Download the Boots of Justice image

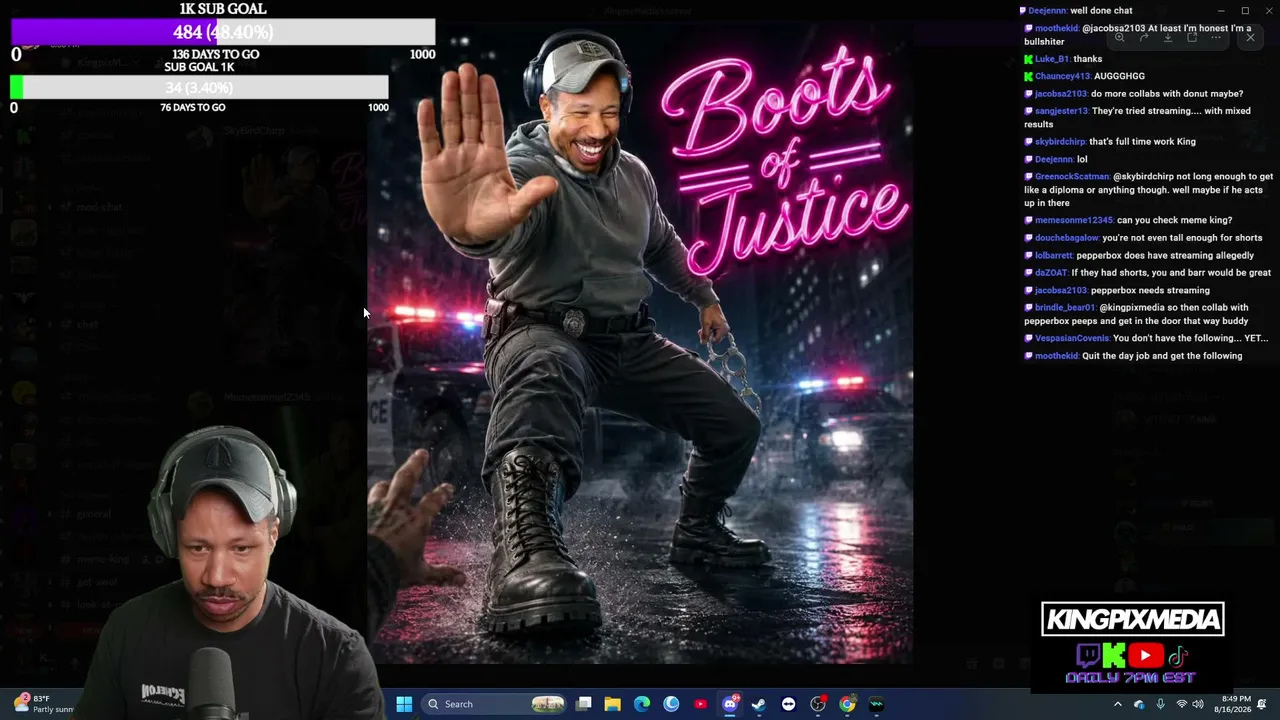pos(1168,37)
